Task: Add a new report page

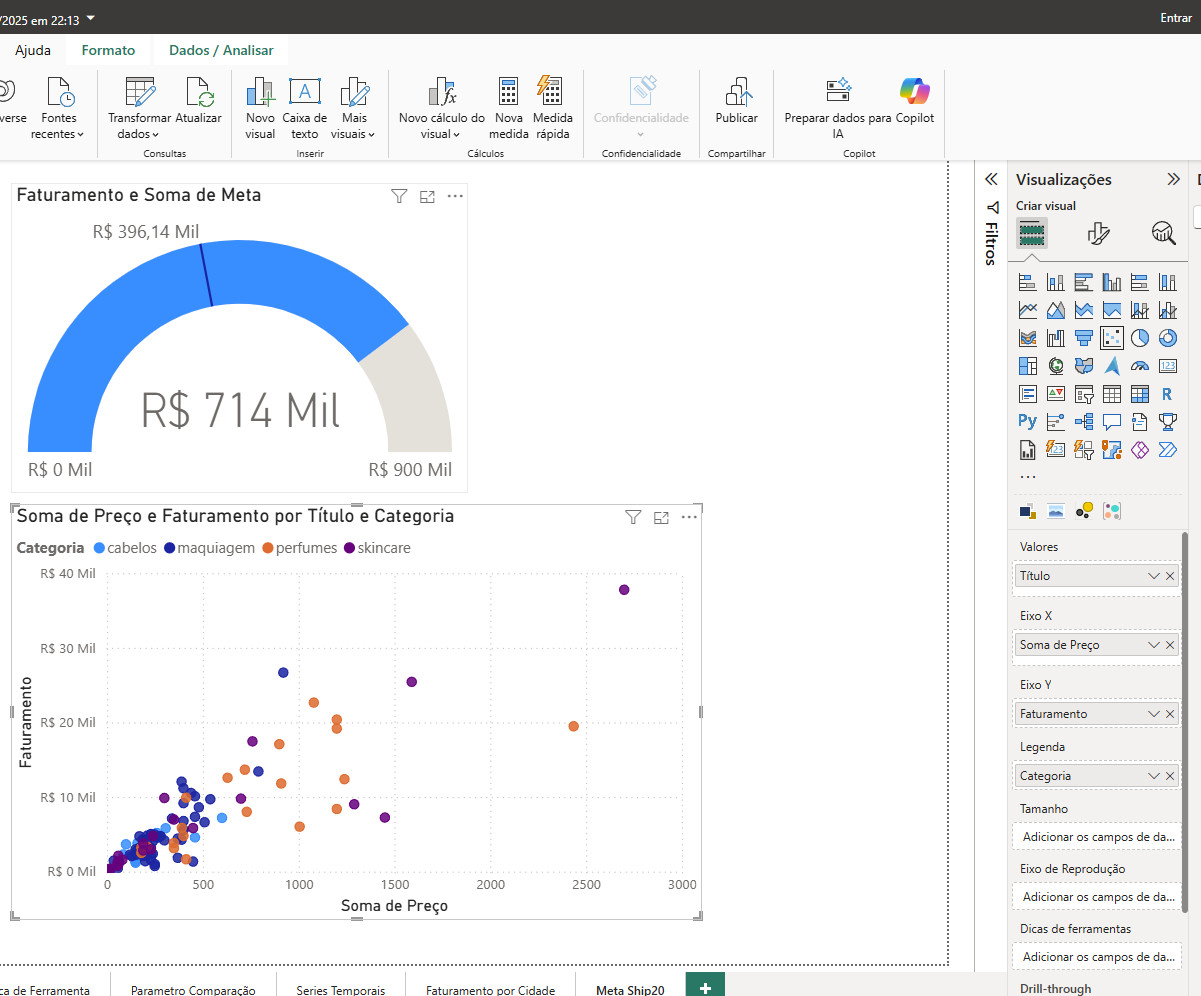Action: click(x=705, y=986)
